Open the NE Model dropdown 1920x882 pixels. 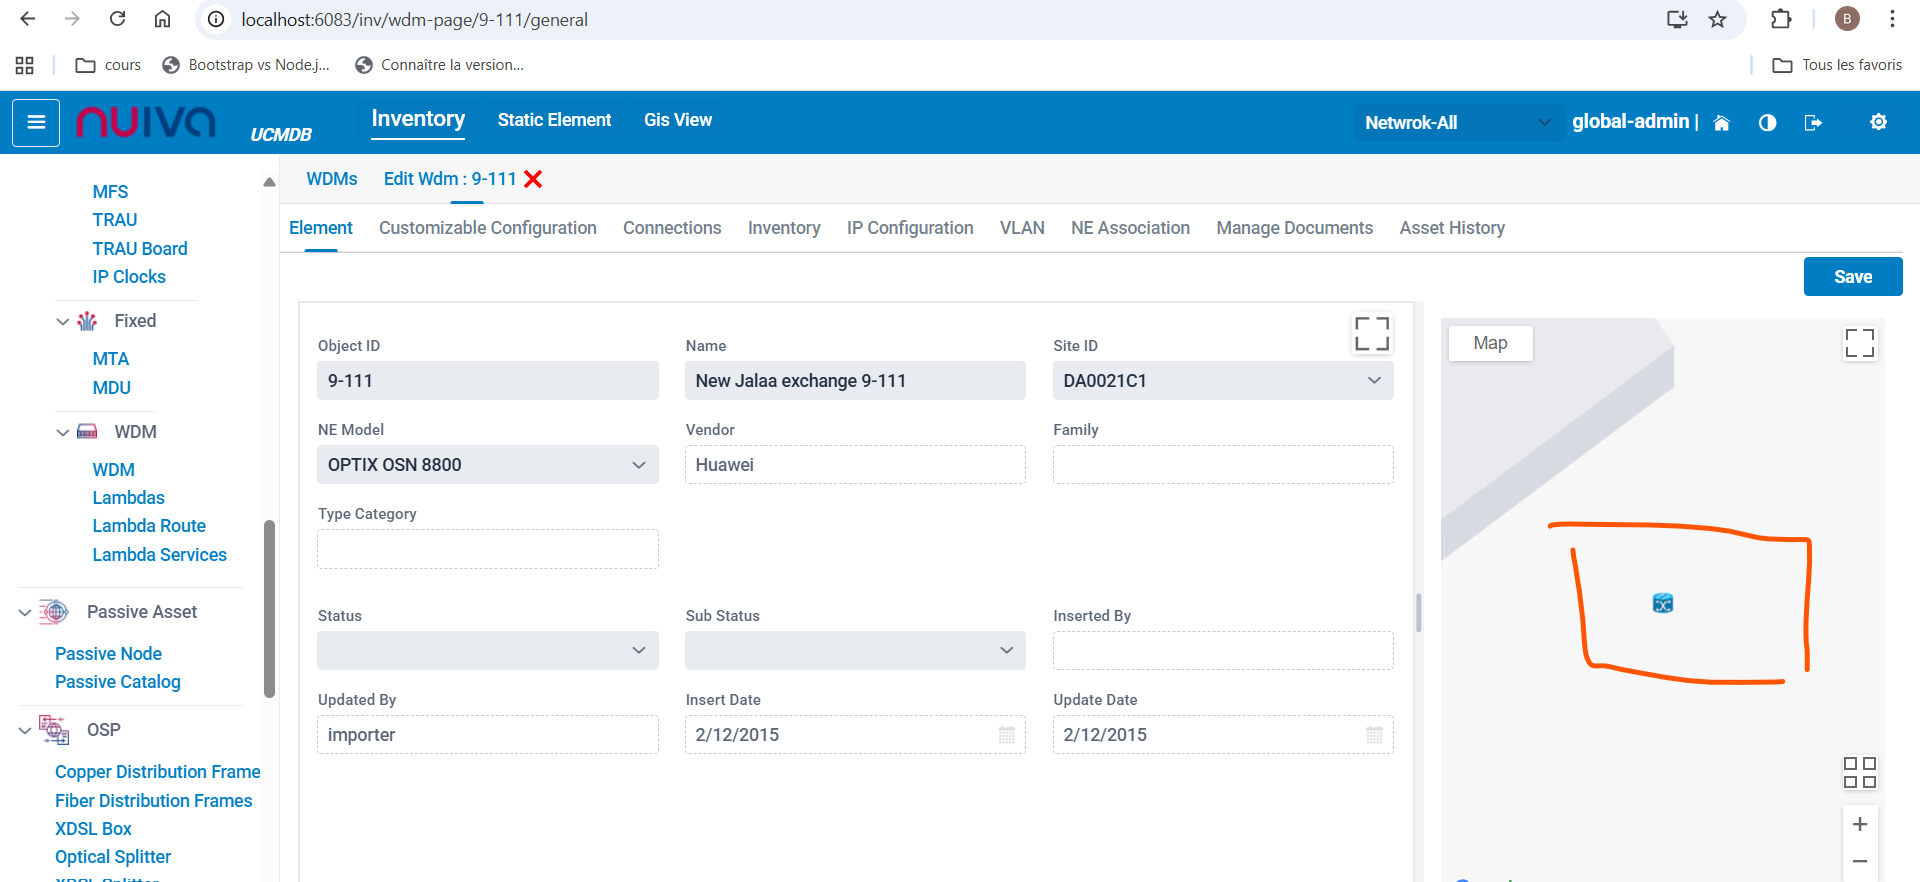click(x=638, y=465)
